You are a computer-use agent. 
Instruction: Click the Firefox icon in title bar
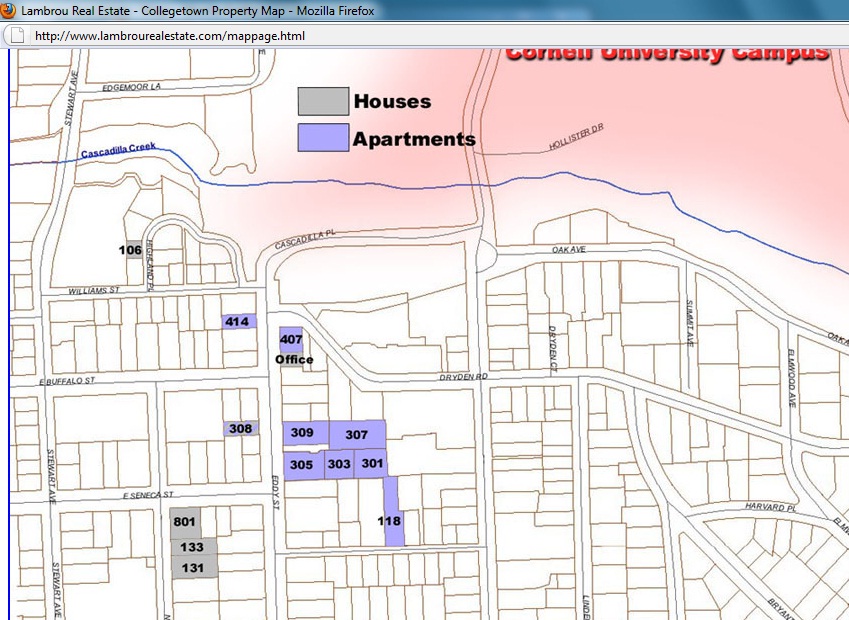pos(10,11)
